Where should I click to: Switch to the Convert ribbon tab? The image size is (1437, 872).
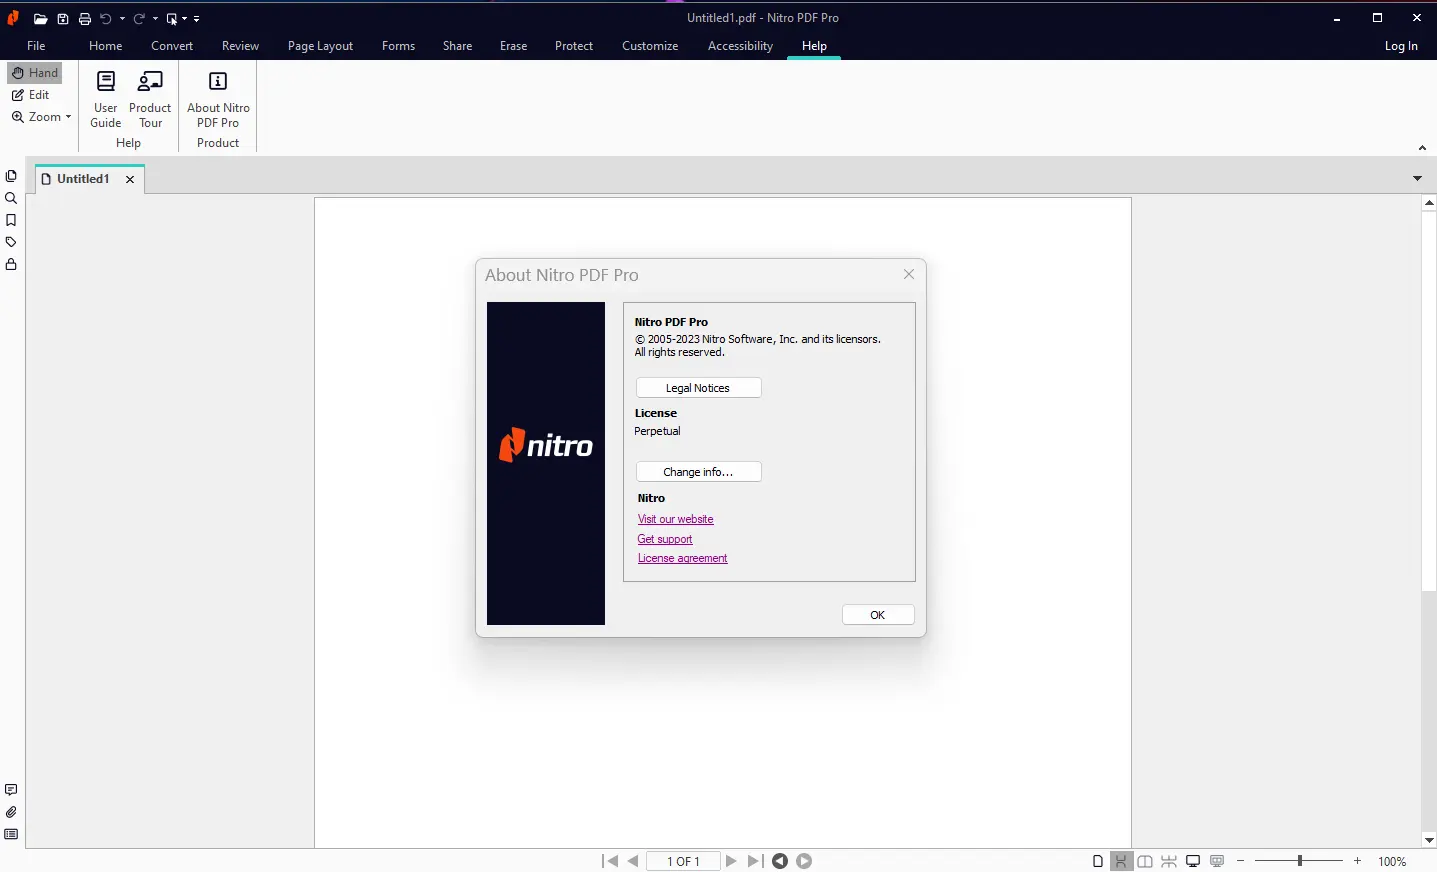(x=172, y=46)
